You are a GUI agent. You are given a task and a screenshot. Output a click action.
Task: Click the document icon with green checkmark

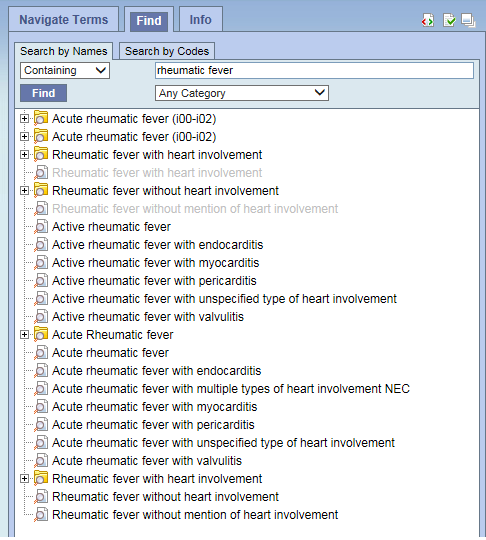tap(449, 21)
